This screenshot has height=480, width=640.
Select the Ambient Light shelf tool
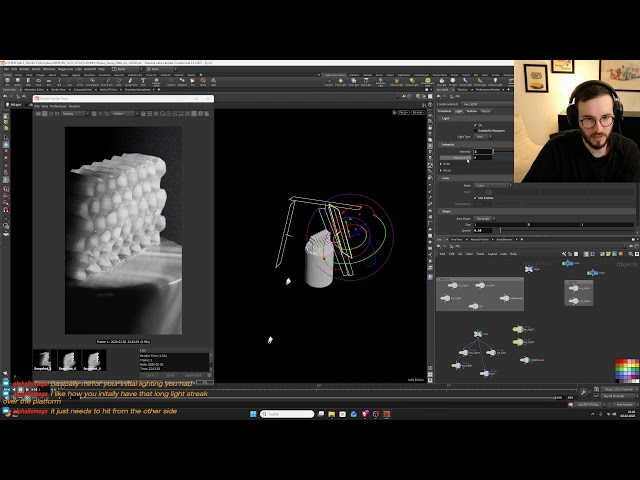tap(495, 82)
